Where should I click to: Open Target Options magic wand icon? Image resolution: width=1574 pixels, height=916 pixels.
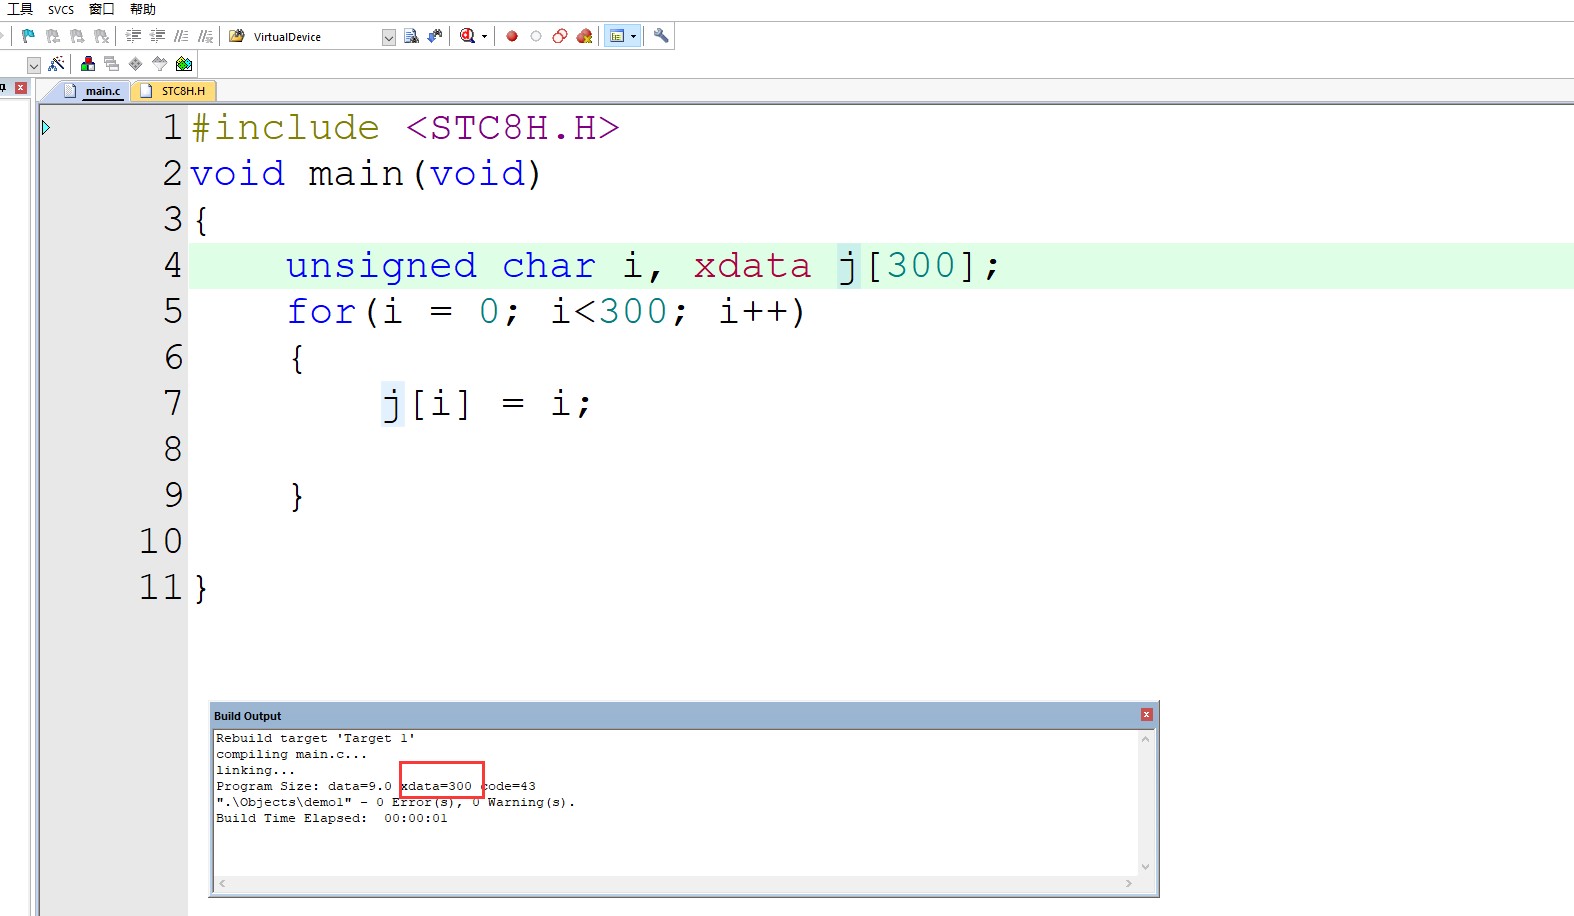pyautogui.click(x=56, y=64)
